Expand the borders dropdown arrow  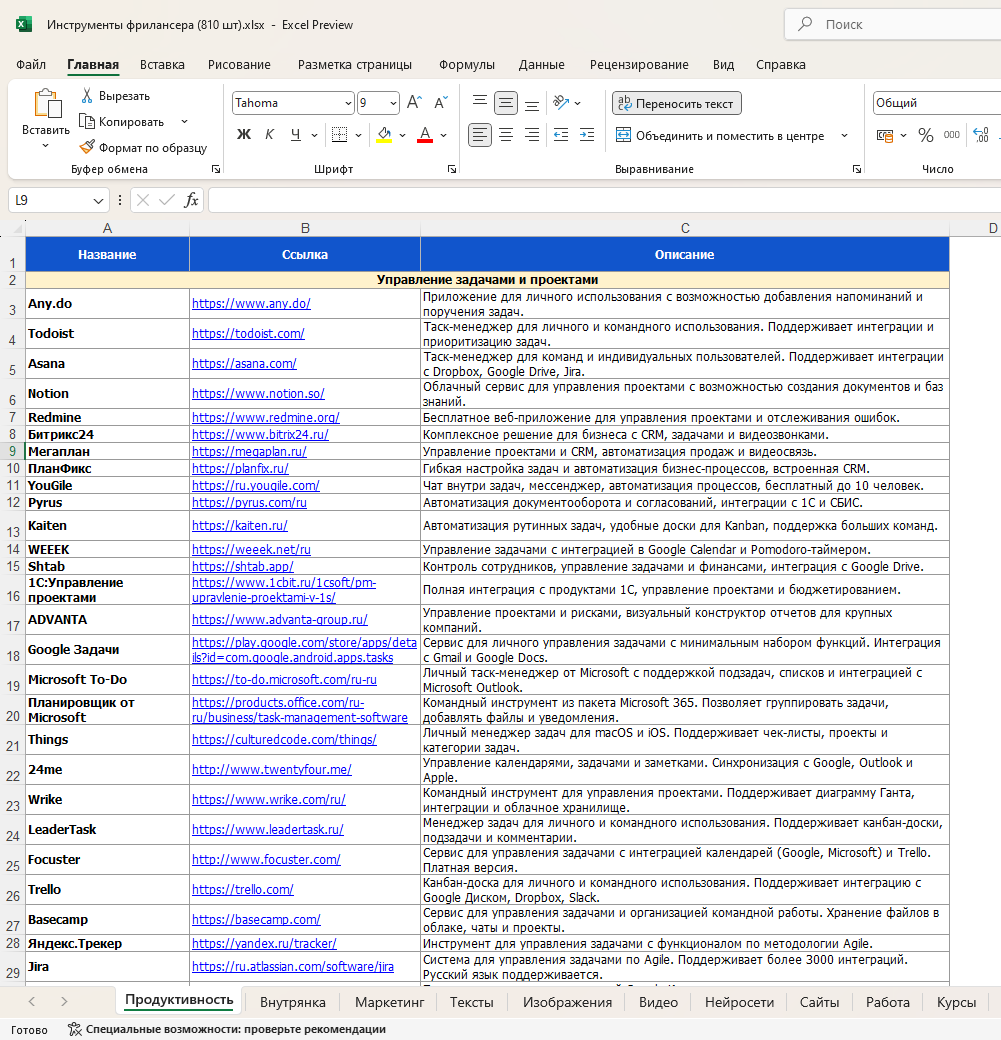click(x=358, y=135)
